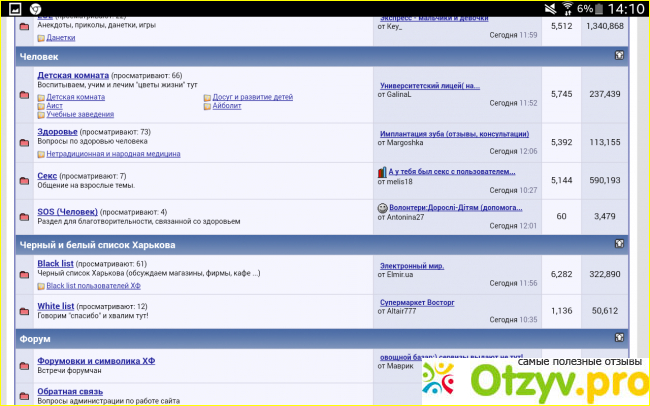Viewport: 650px width, 406px height.
Task: Click the folder icon next to White list
Action: 24,311
